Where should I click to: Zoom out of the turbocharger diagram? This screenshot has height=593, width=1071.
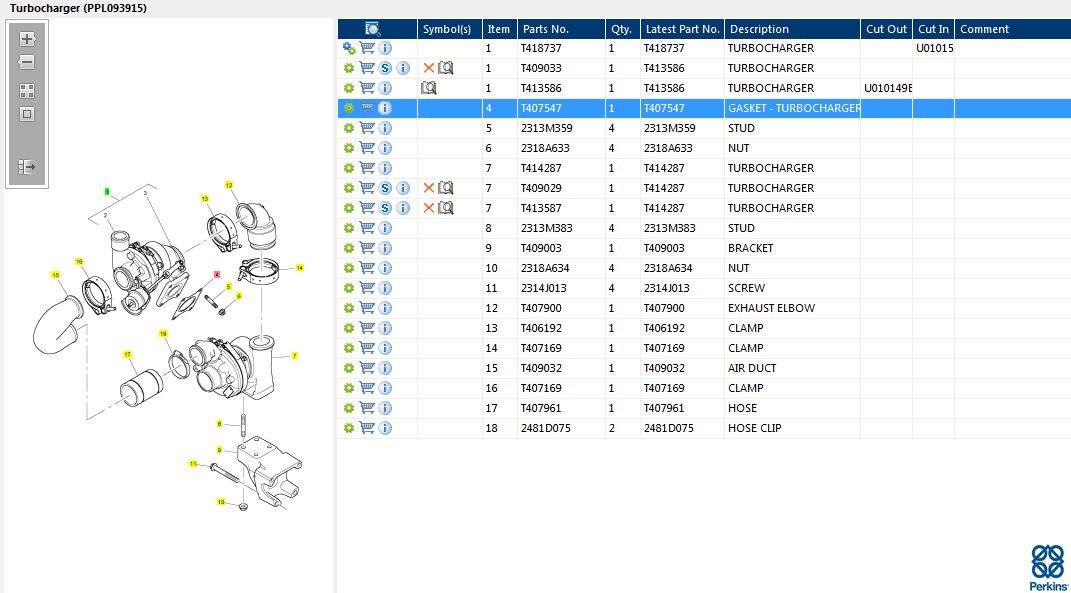click(x=27, y=62)
